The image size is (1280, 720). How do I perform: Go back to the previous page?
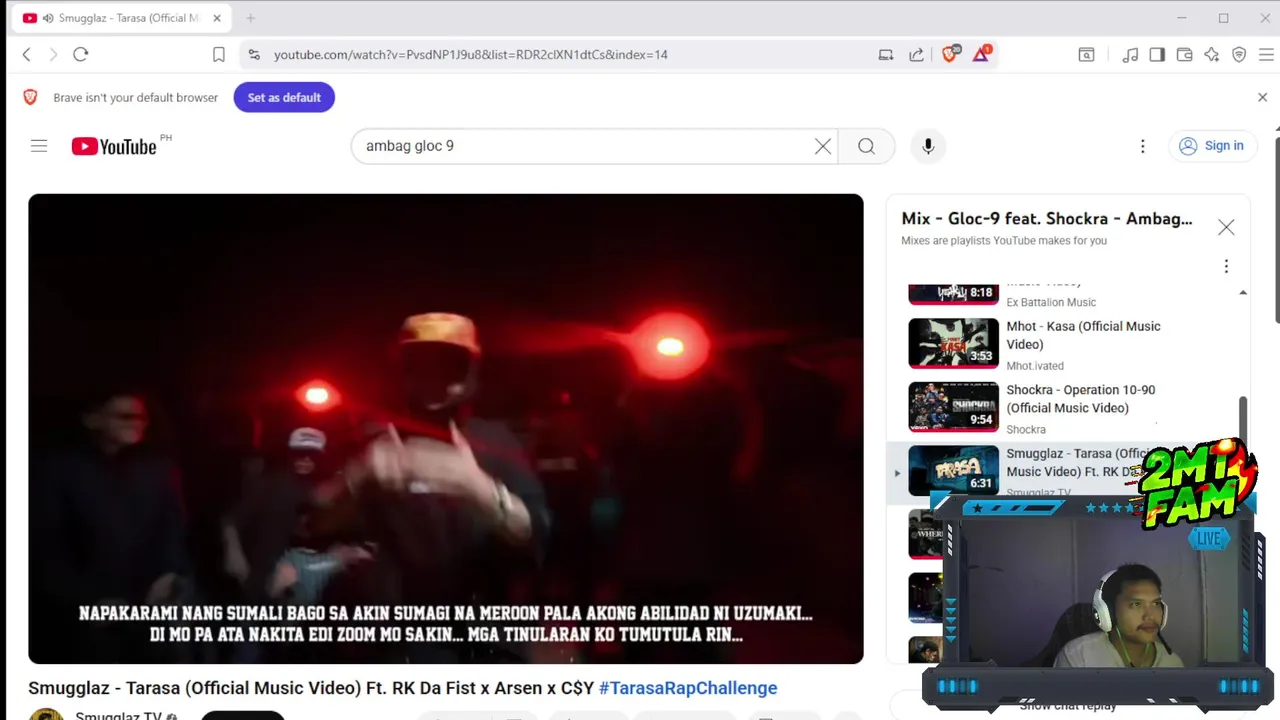(x=27, y=55)
